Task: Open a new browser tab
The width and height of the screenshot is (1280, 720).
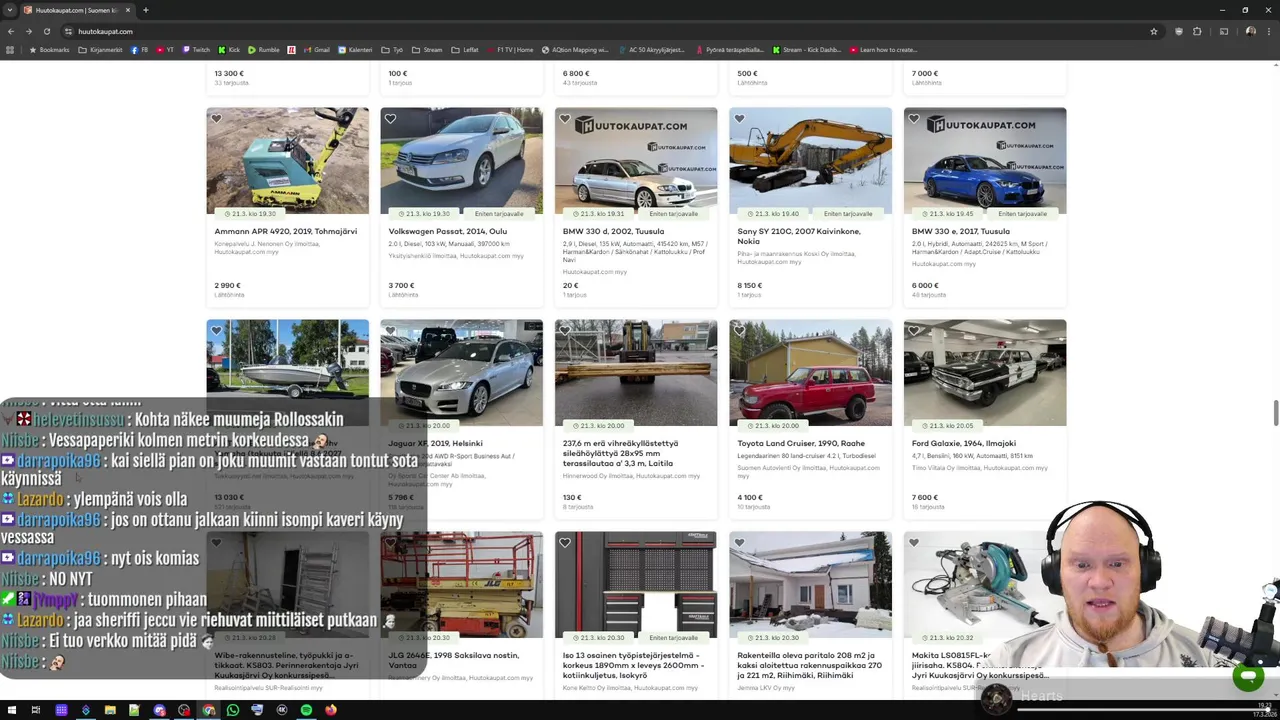Action: pyautogui.click(x=145, y=10)
